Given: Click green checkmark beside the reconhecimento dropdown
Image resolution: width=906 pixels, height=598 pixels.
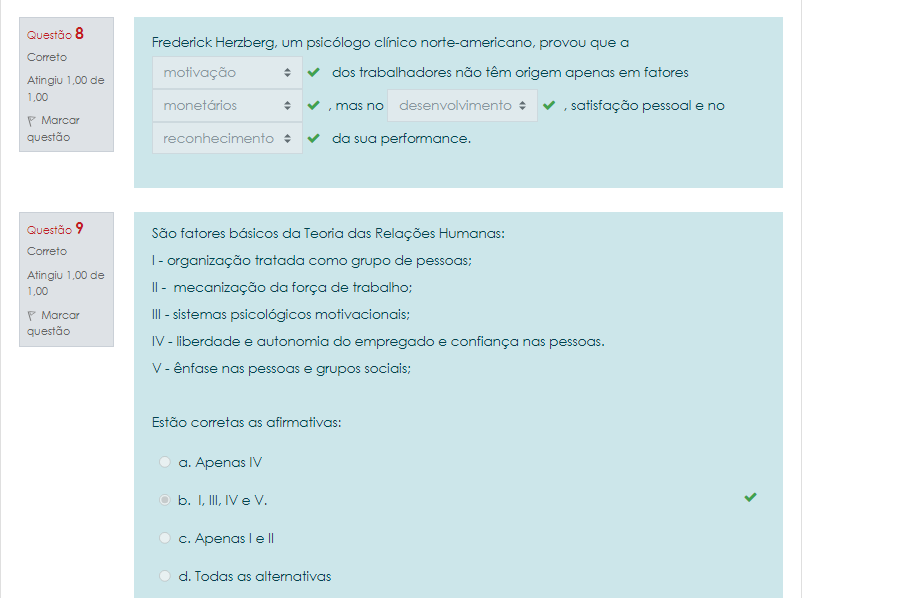Looking at the screenshot, I should [x=314, y=138].
